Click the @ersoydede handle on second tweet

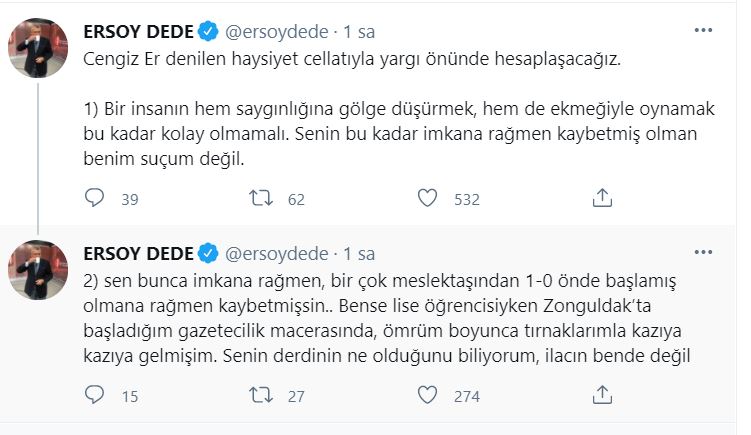coord(273,251)
